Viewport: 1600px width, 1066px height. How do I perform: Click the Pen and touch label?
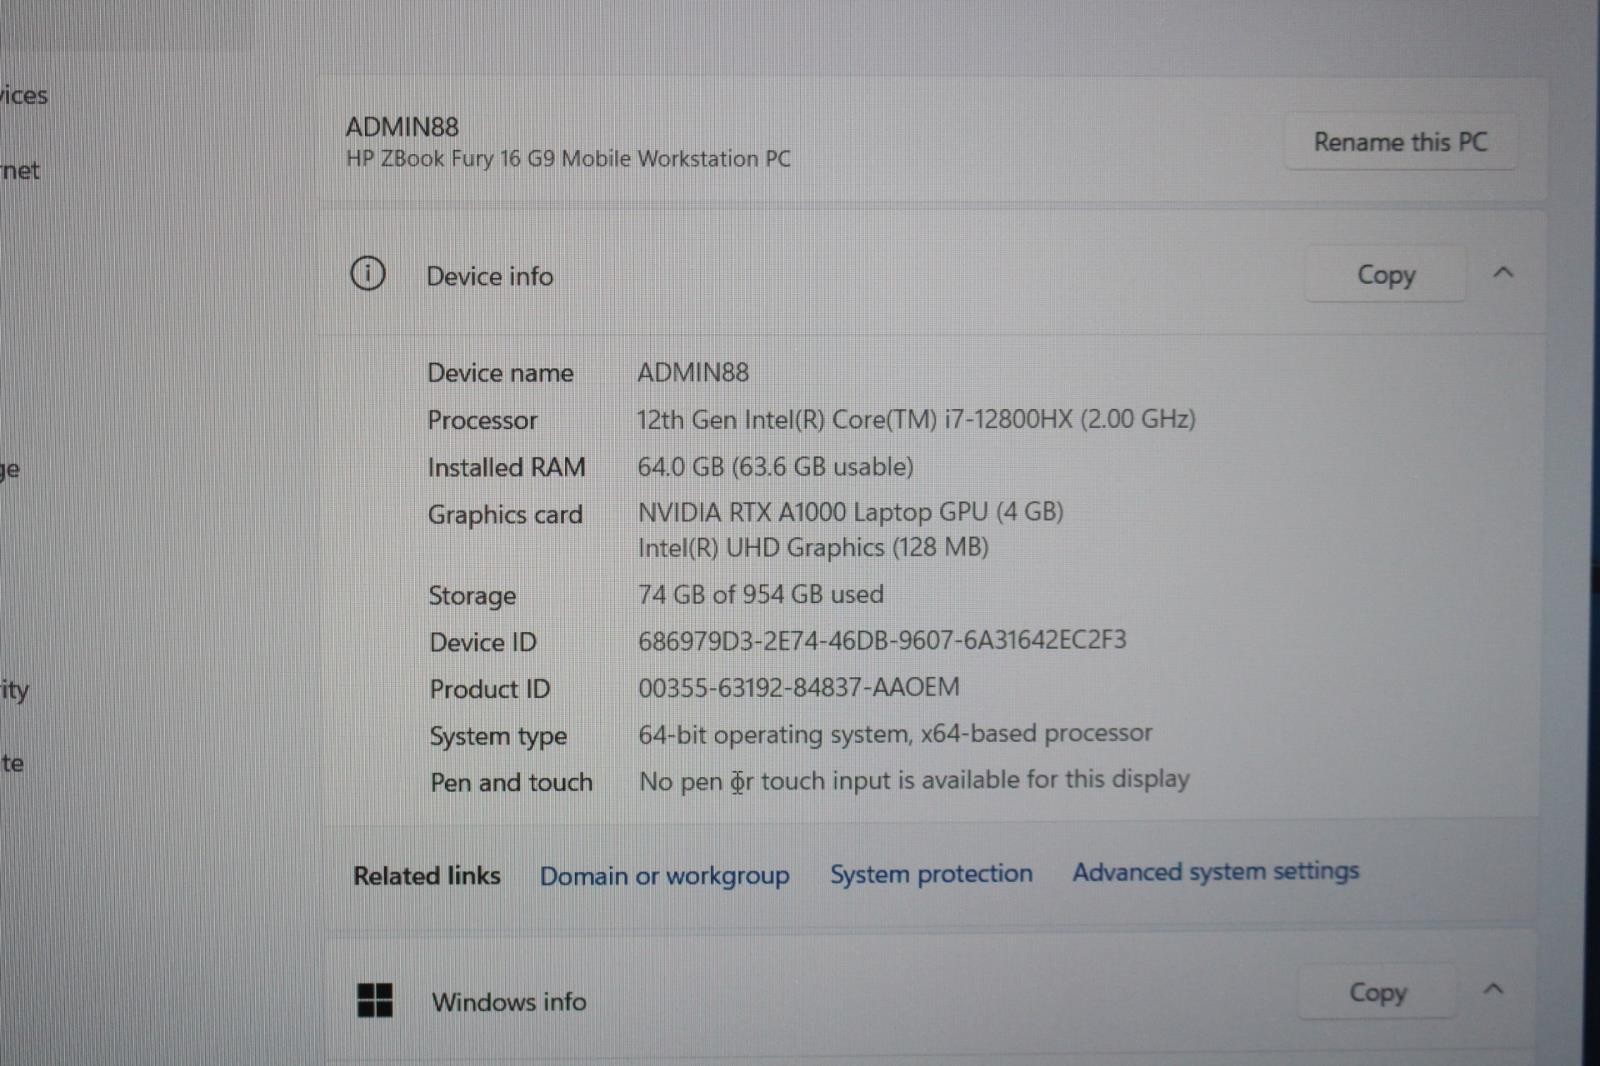coord(511,782)
